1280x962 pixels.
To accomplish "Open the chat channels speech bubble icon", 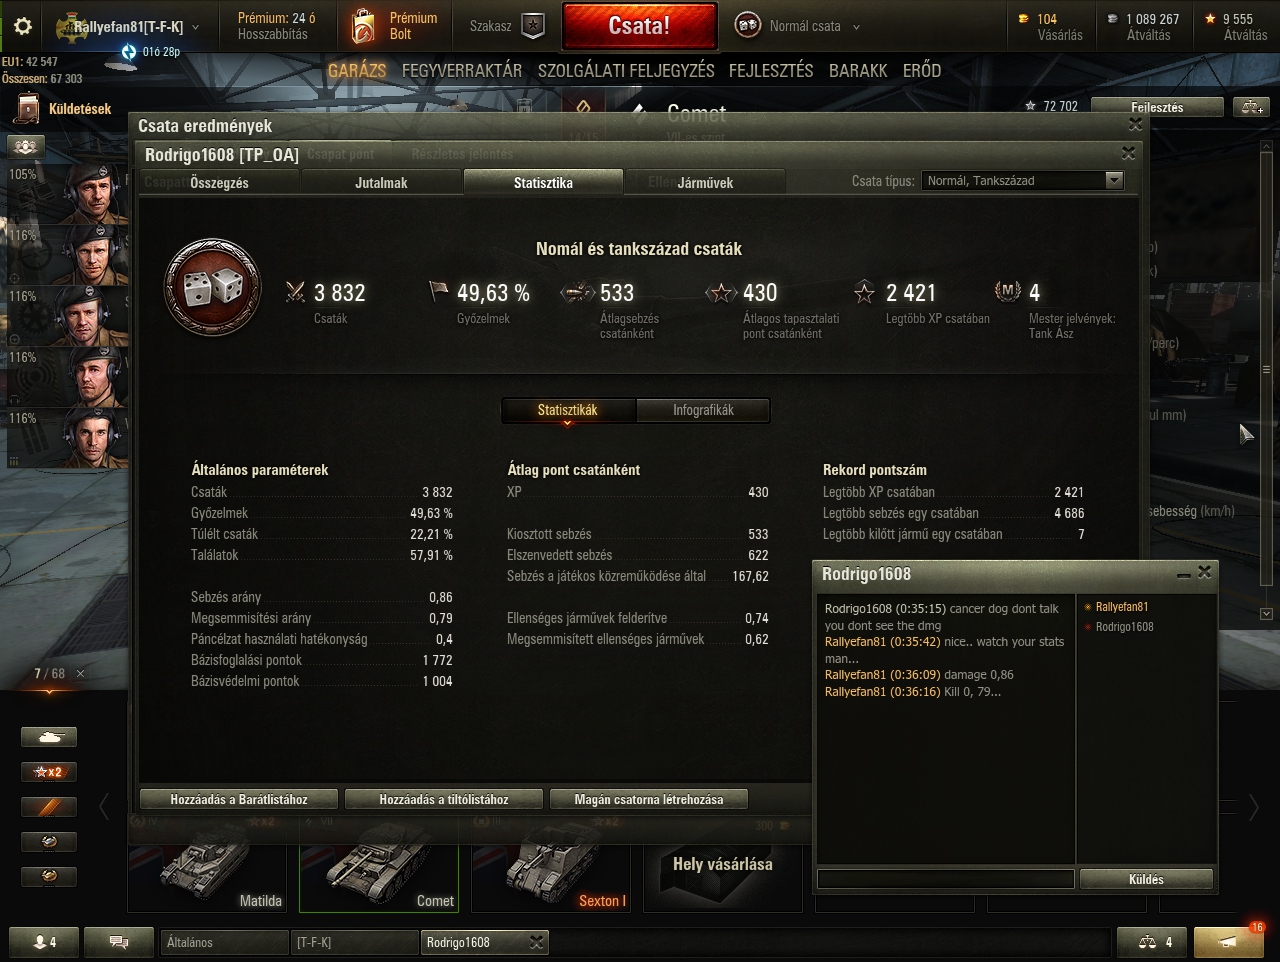I will (118, 942).
